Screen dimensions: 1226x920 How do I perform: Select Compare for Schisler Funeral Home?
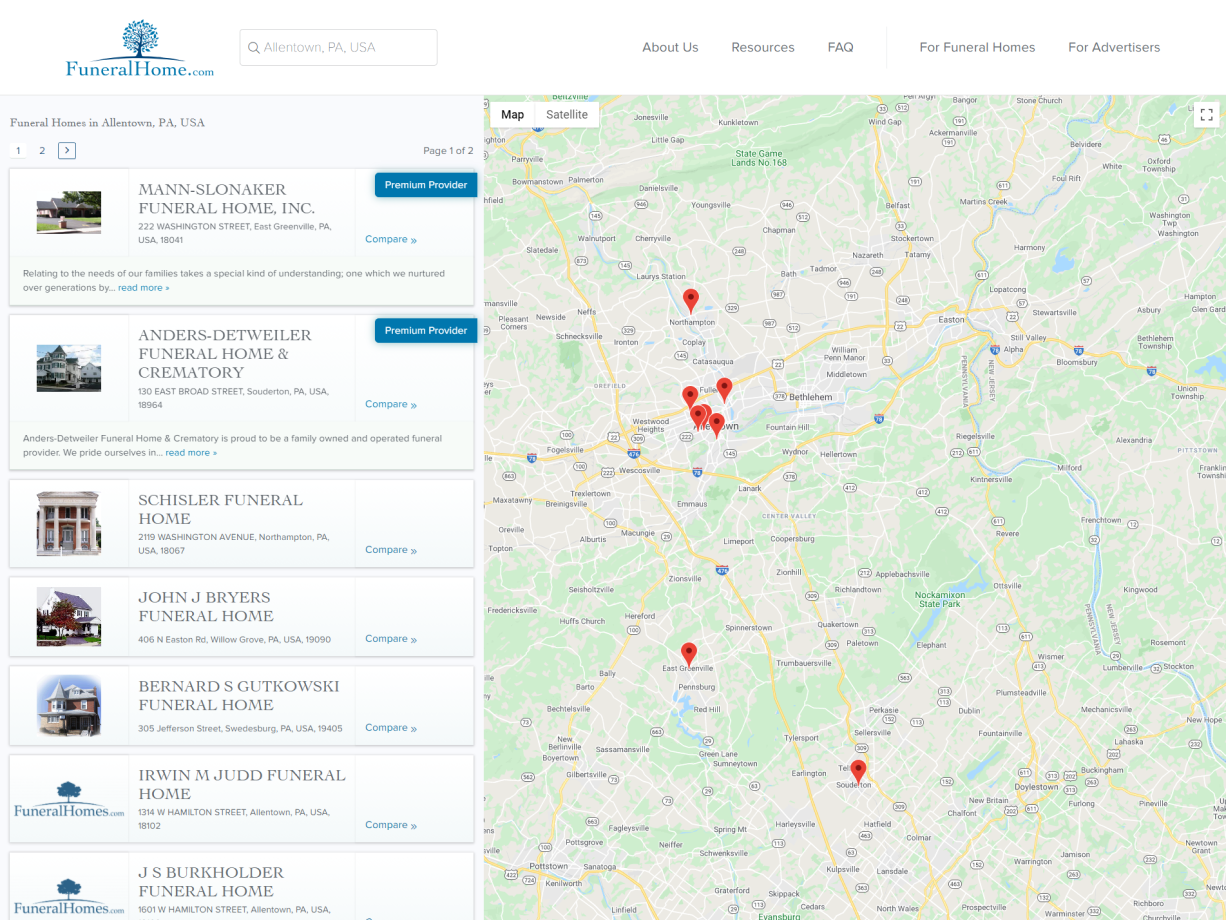tap(390, 549)
